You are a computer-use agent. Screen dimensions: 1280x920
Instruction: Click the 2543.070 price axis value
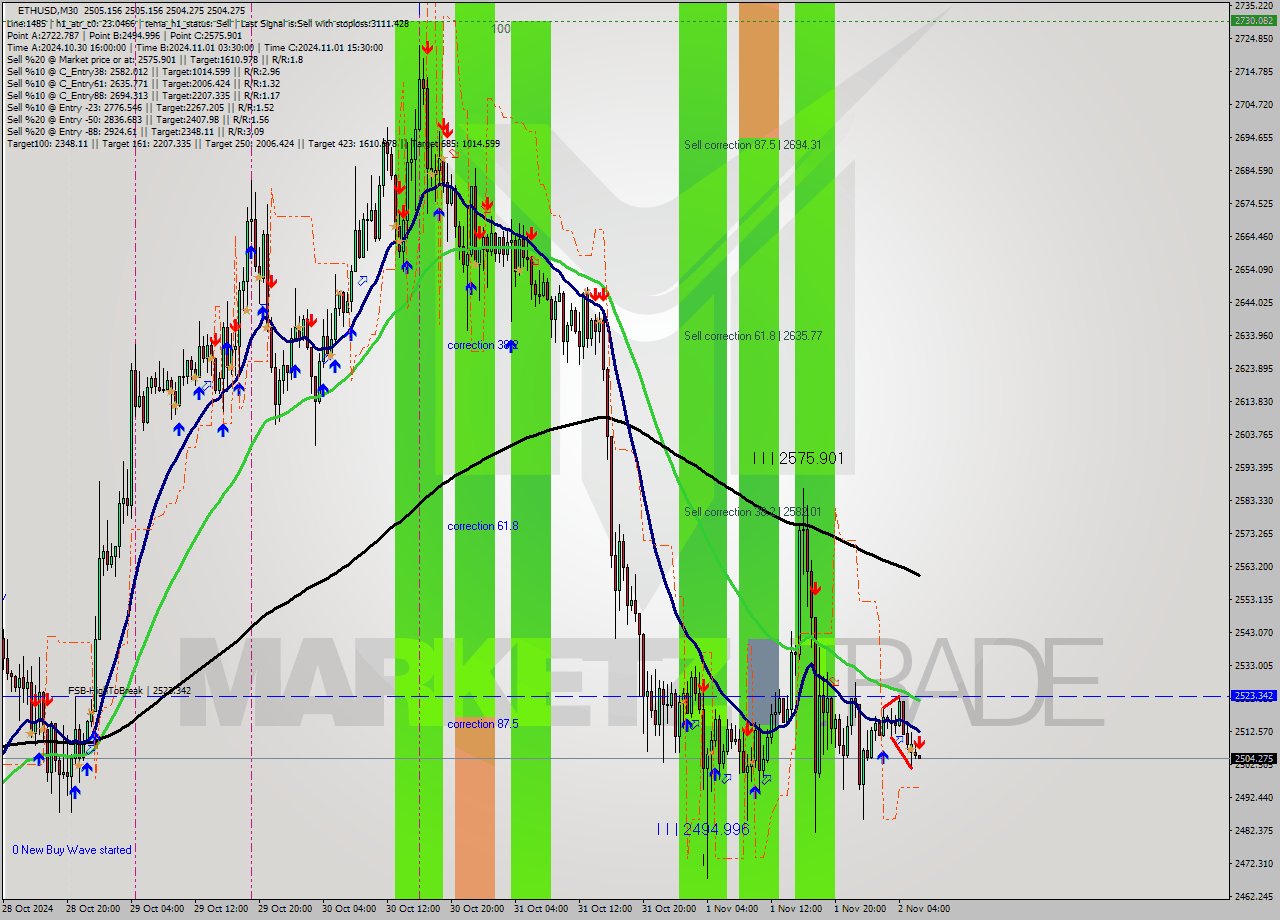click(x=1253, y=633)
